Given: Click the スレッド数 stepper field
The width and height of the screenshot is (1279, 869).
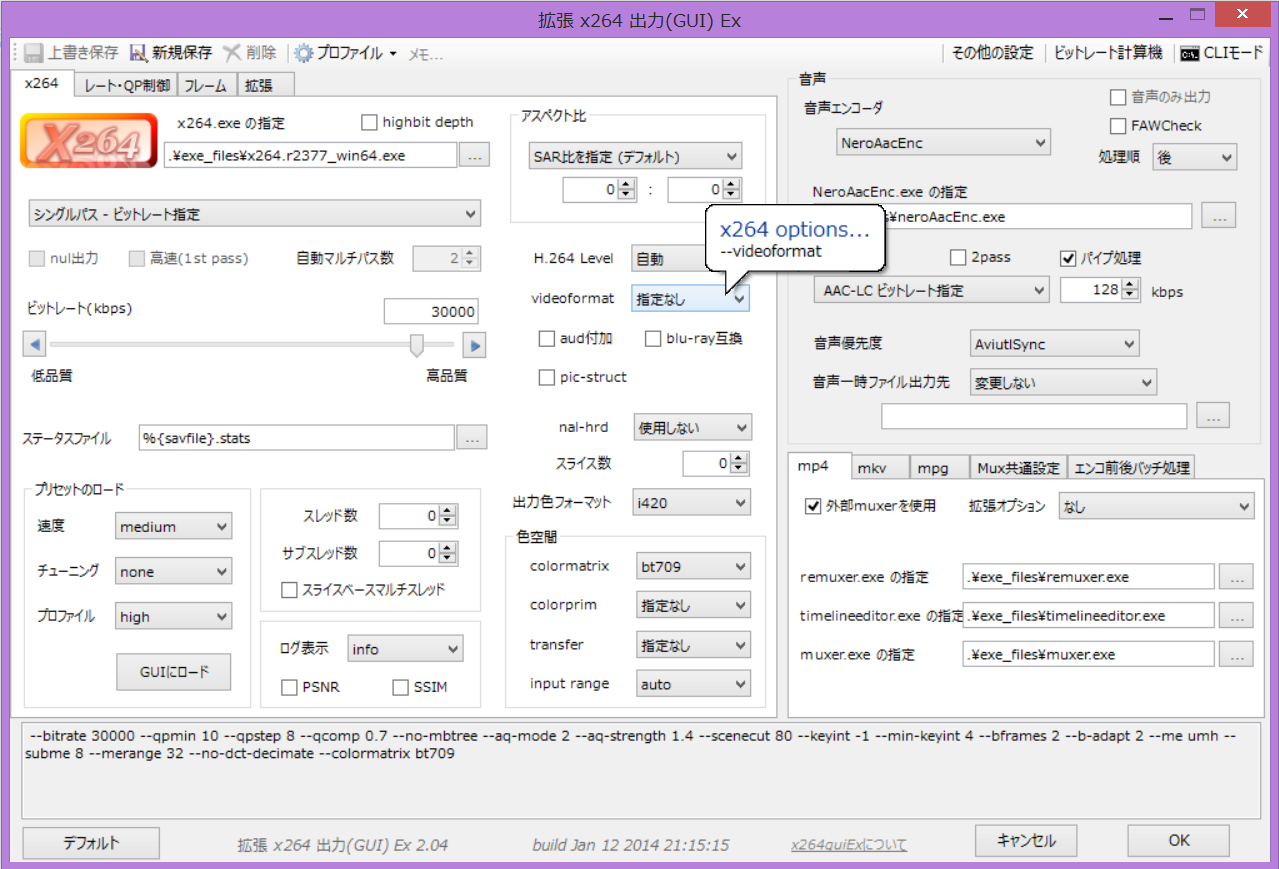Looking at the screenshot, I should pos(418,516).
